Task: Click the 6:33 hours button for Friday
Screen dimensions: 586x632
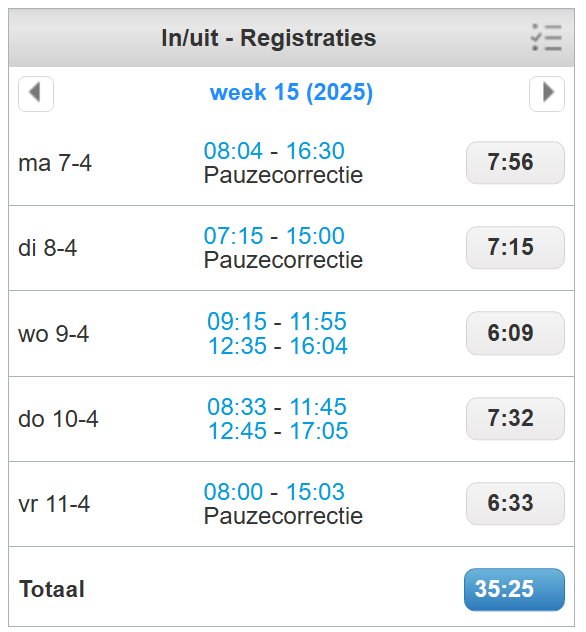Action: click(515, 503)
